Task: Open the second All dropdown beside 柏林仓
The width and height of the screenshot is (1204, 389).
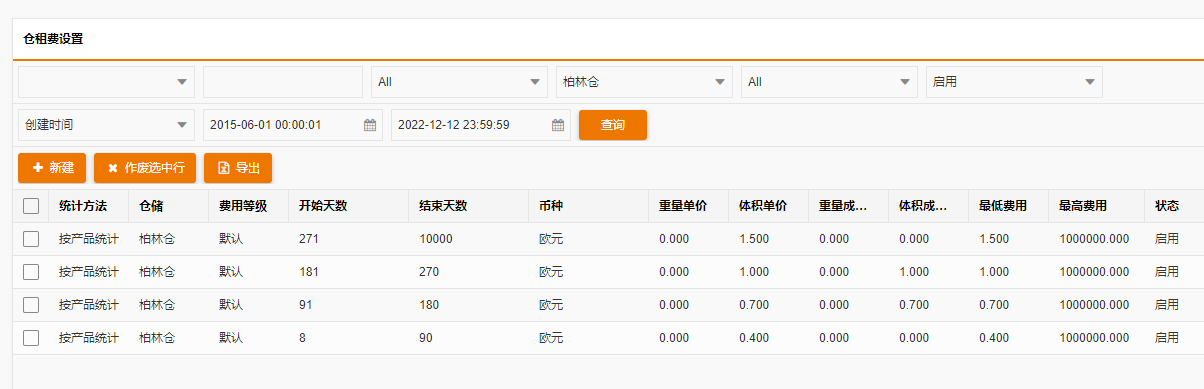Action: pyautogui.click(x=829, y=82)
